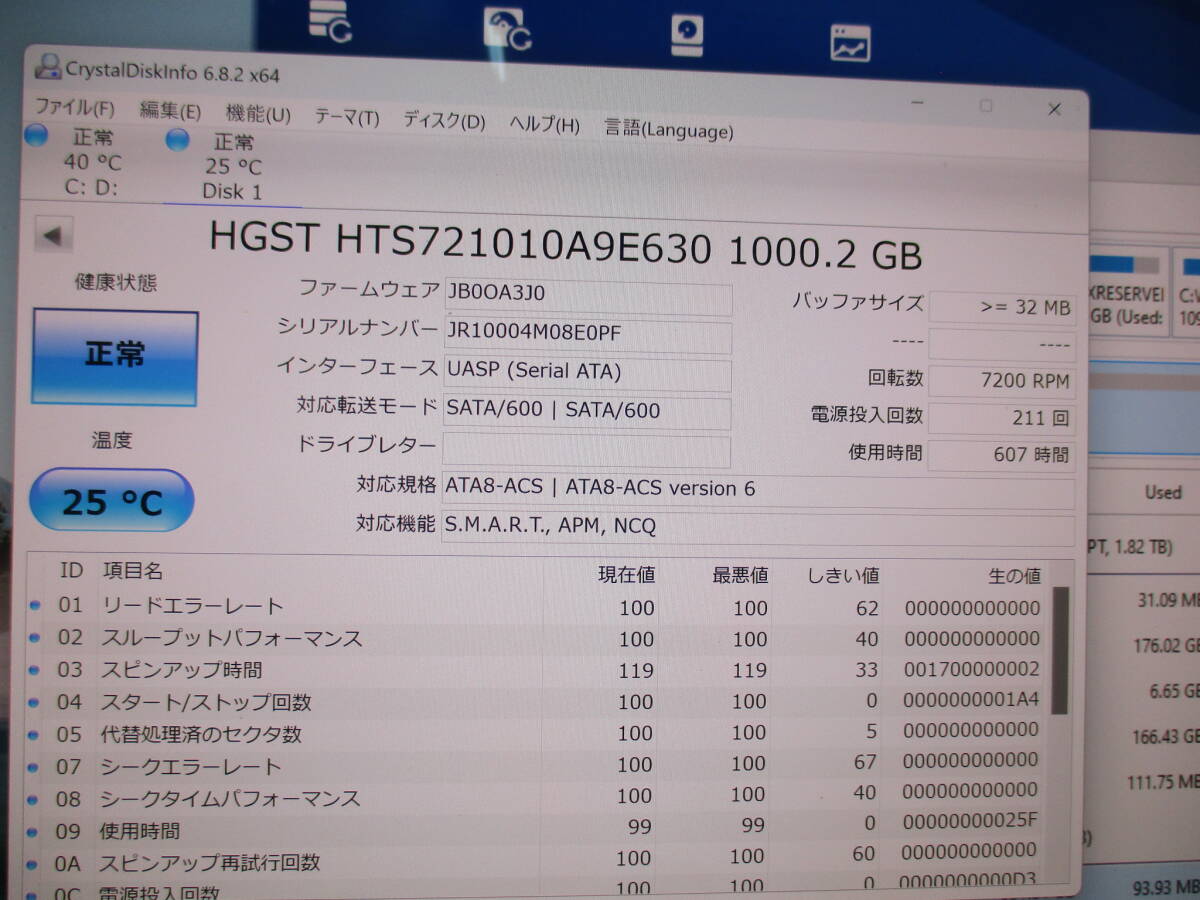
Task: Click status dot for 04 スタート/ストップ回数 row
Action: point(35,702)
